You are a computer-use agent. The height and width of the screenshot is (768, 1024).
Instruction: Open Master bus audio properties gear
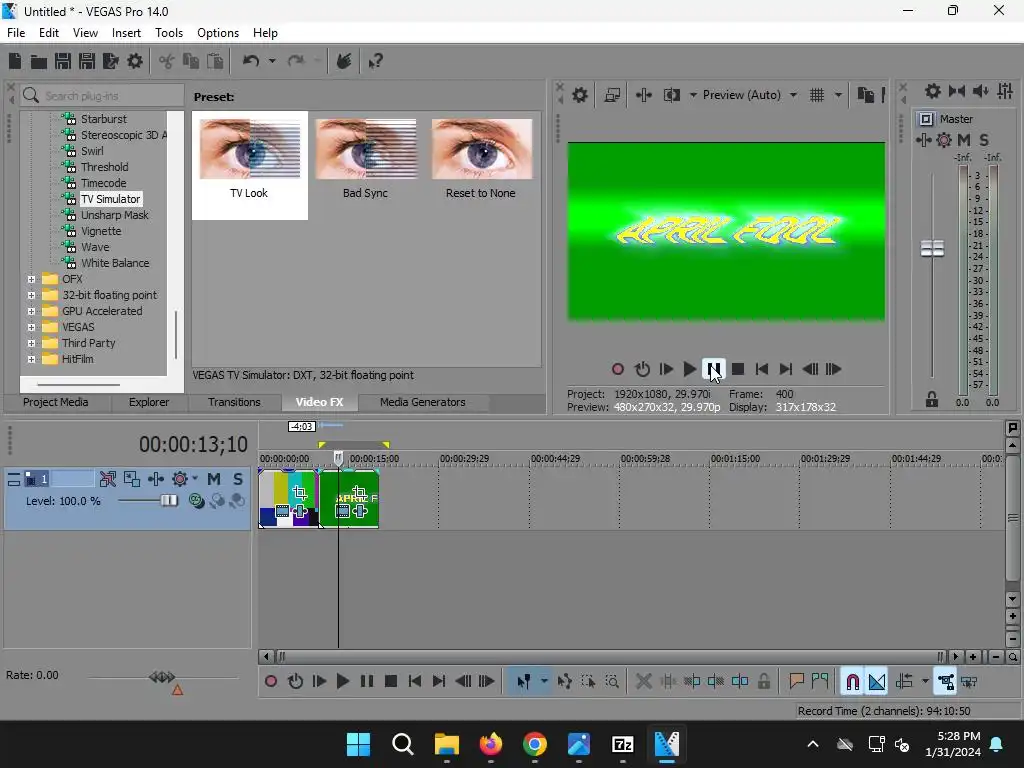933,91
